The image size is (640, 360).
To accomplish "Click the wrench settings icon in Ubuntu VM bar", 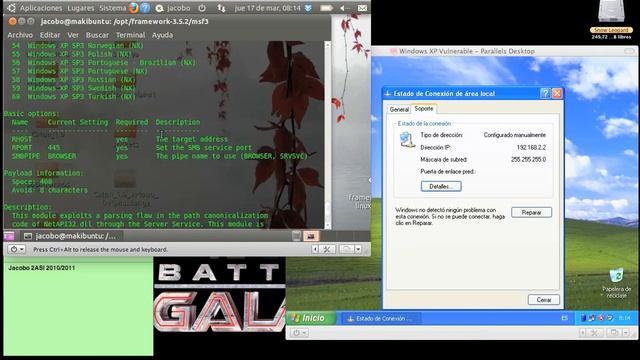I will pyautogui.click(x=327, y=249).
